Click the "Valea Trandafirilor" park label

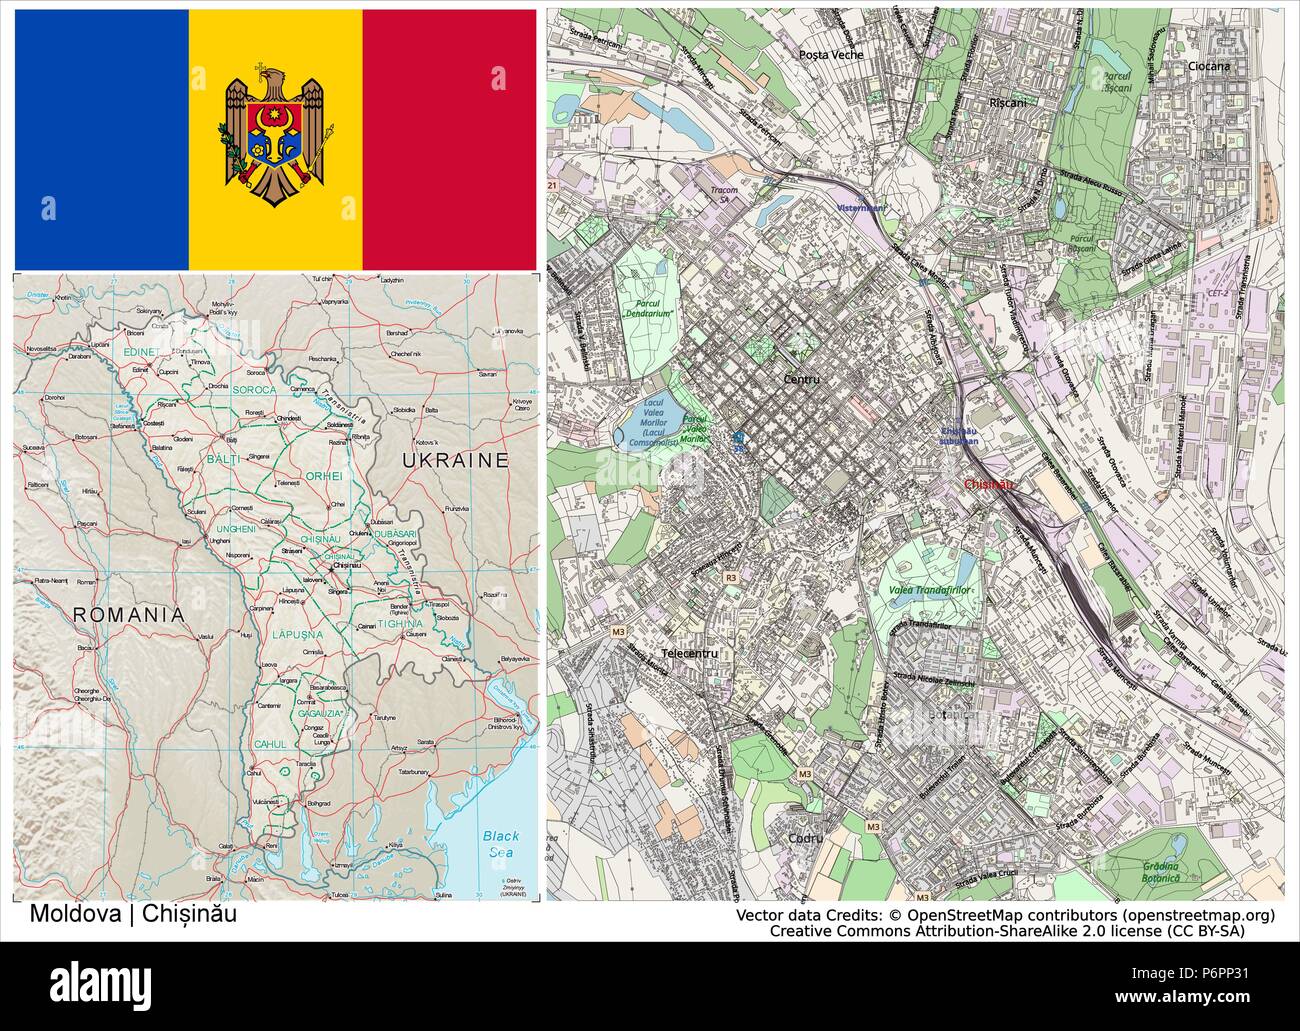pyautogui.click(x=929, y=591)
